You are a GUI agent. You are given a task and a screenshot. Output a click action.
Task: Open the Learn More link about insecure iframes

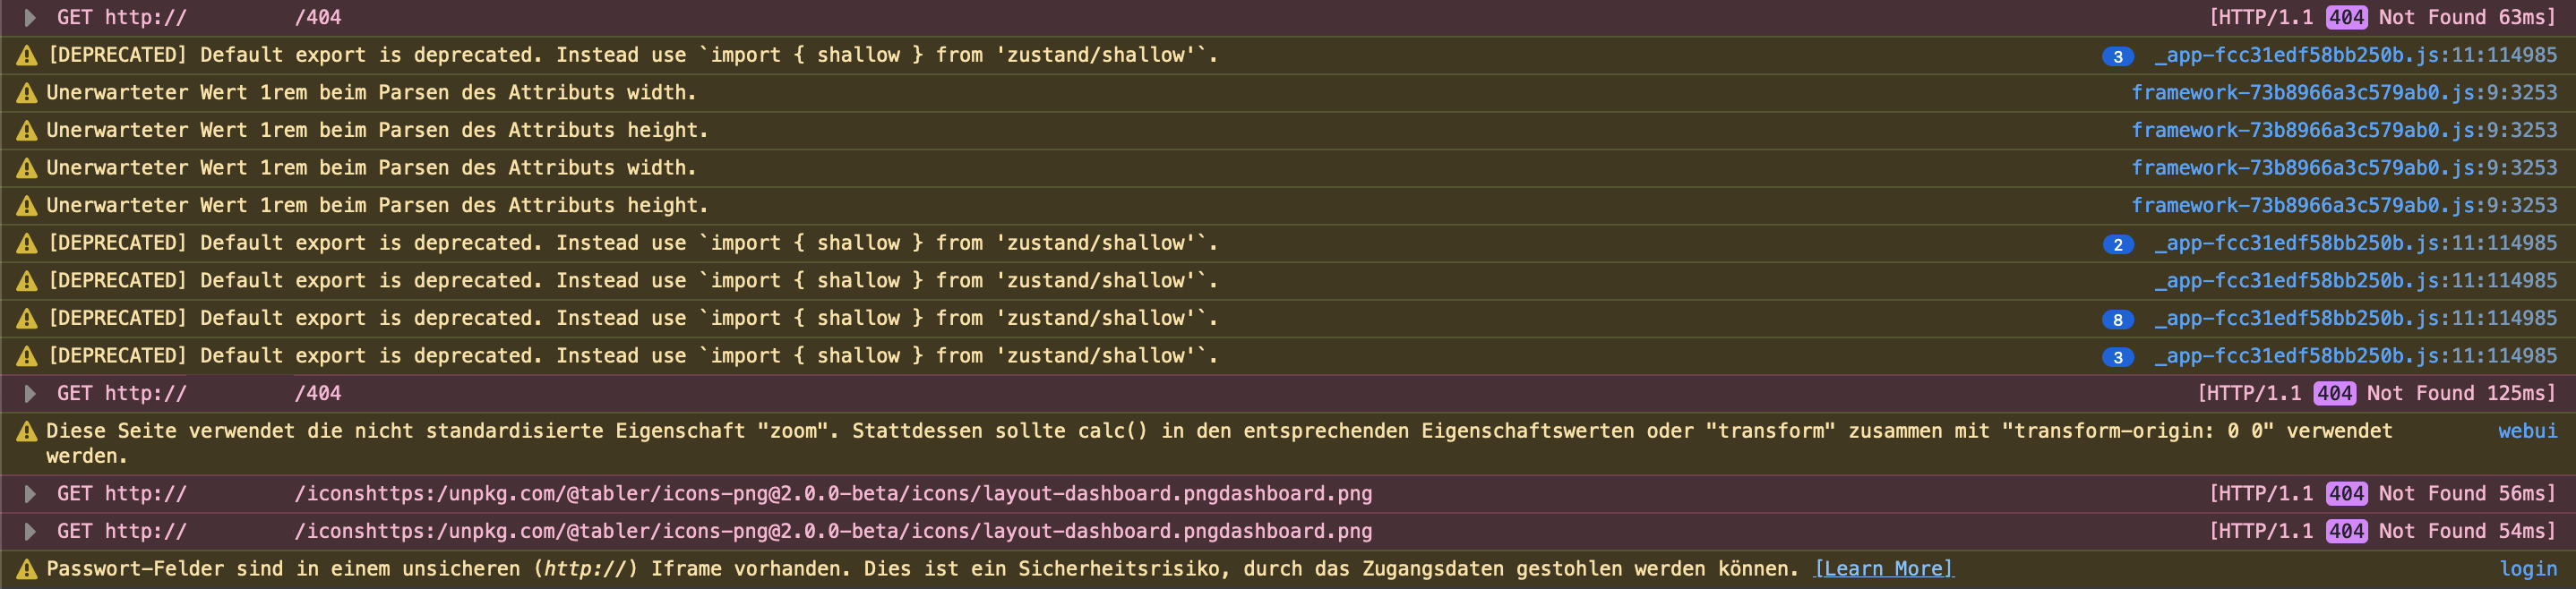coord(1884,568)
